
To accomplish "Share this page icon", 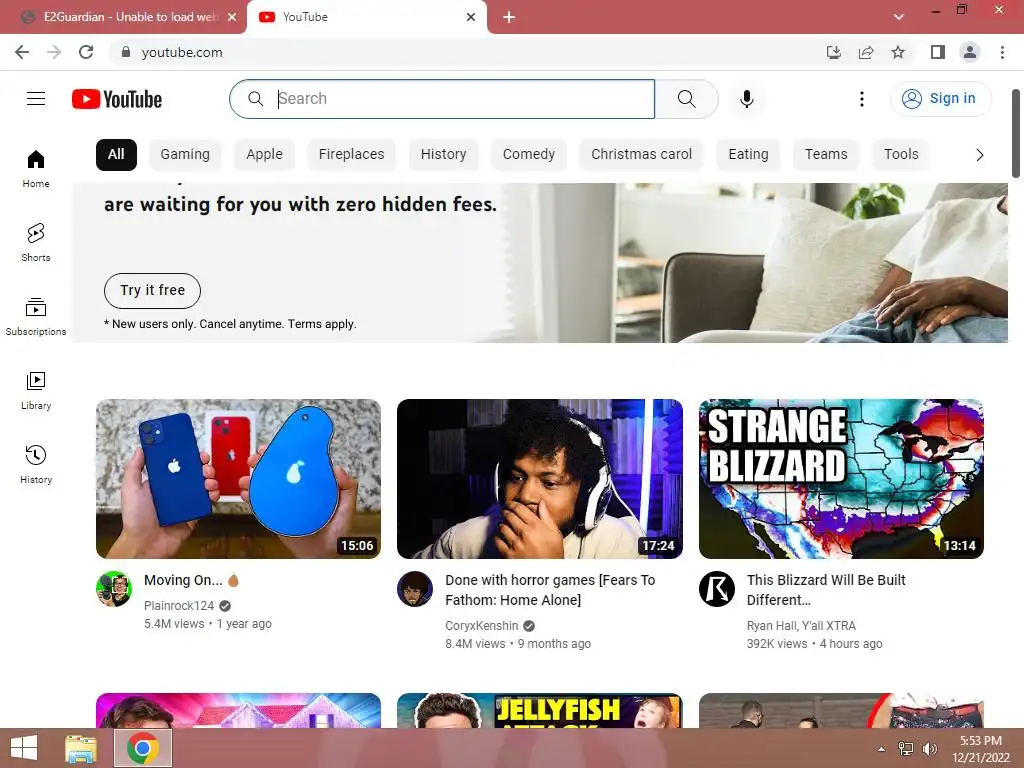I will [x=866, y=52].
